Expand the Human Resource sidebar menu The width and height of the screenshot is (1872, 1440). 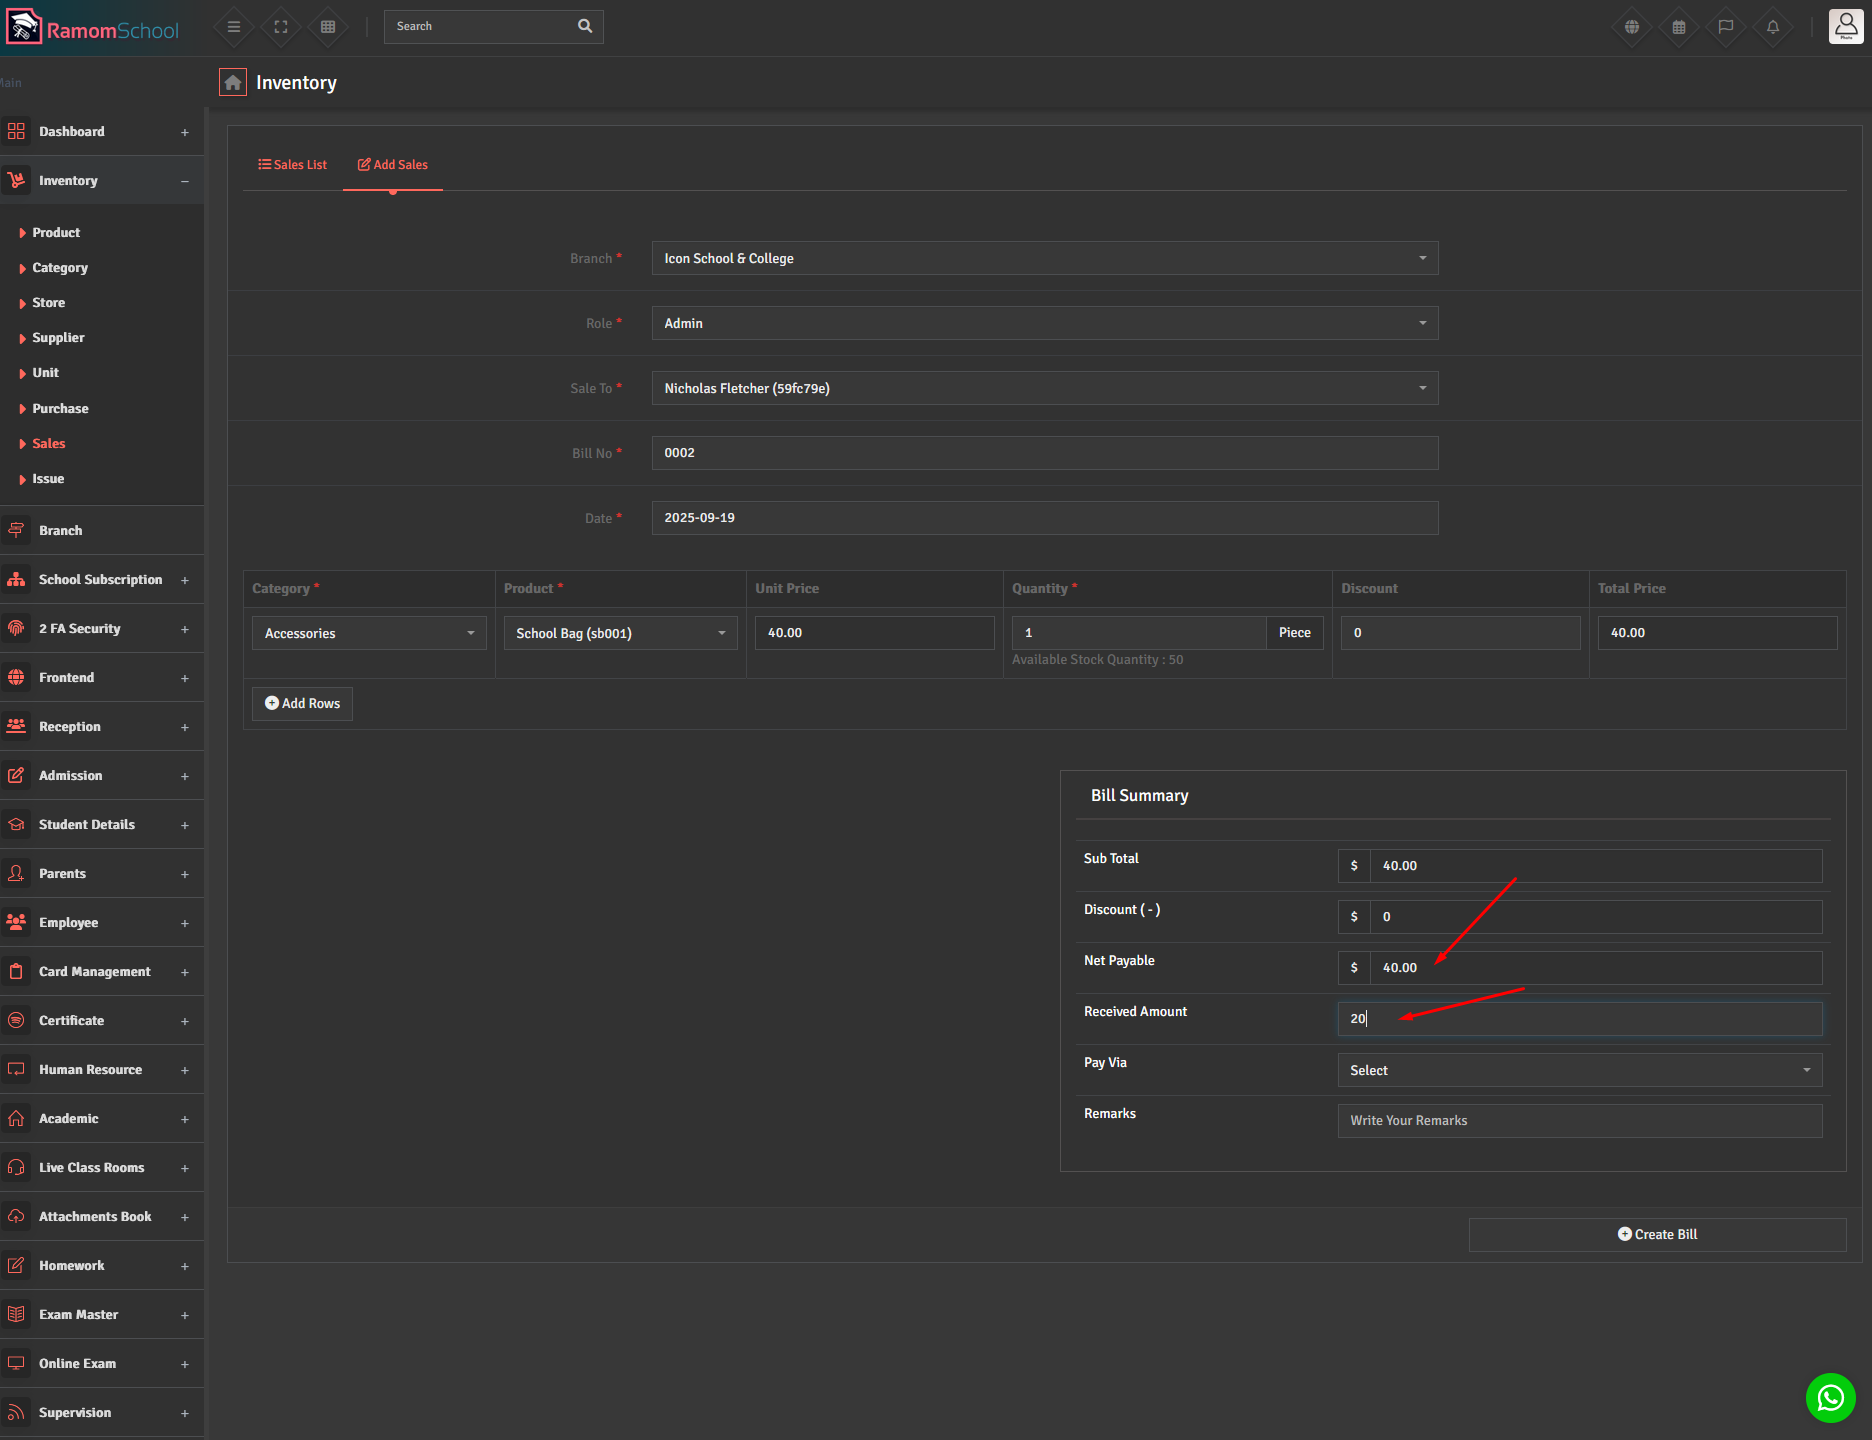185,1070
